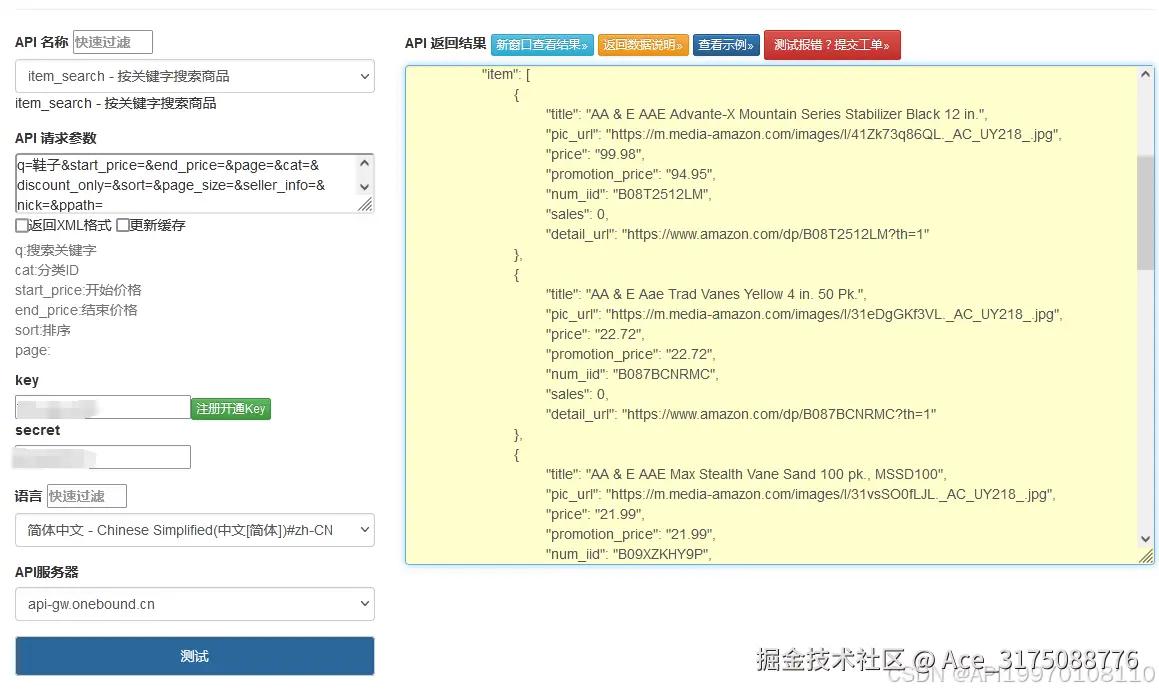
Task: Open the api-gw.onebound.cn server dropdown
Action: pyautogui.click(x=194, y=604)
